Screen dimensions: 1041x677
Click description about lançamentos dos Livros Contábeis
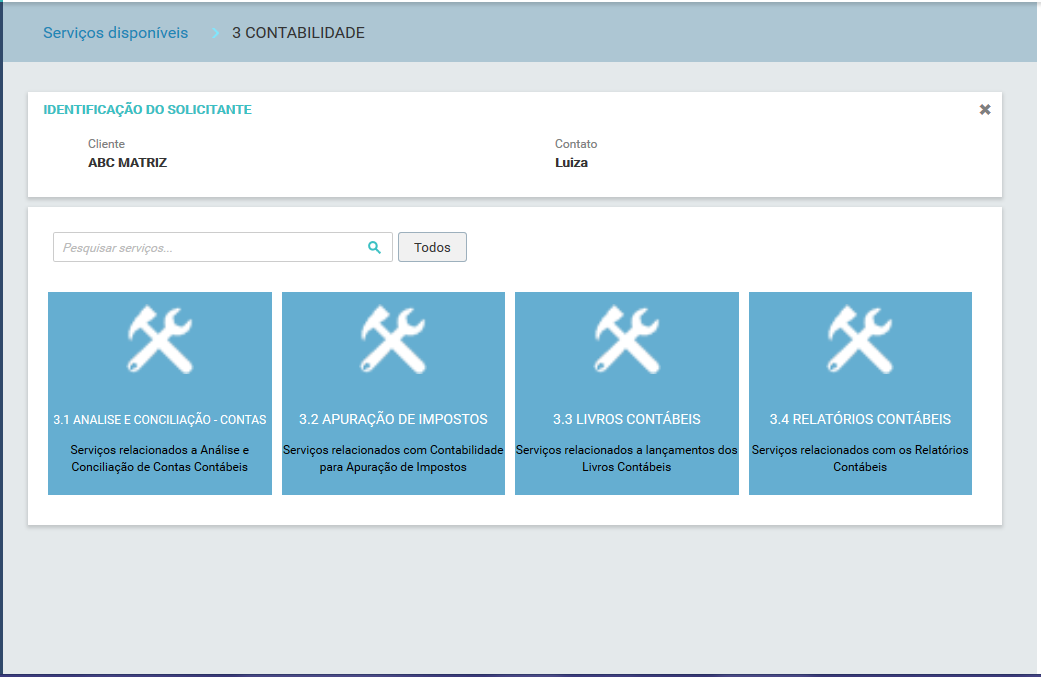[x=627, y=459]
